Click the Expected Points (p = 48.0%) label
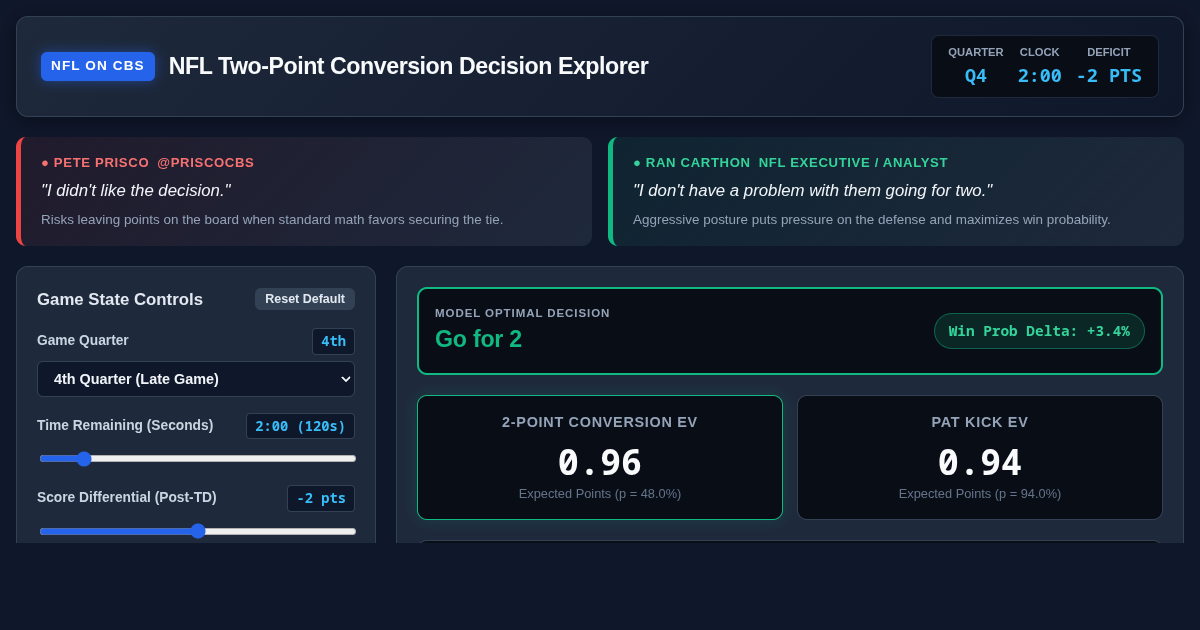 [600, 494]
